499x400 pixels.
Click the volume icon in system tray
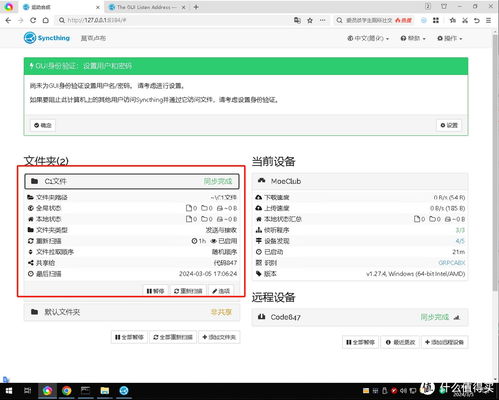click(403, 391)
